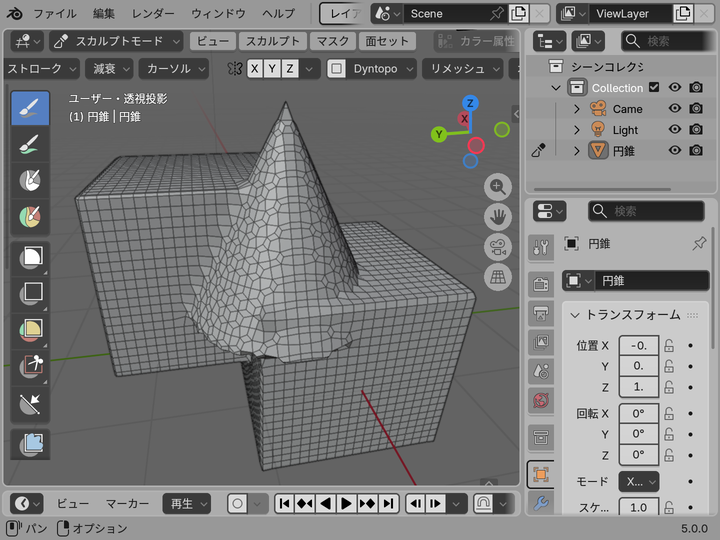Screen dimensions: 720x540
Task: Click 位置 X value field
Action: 639,345
